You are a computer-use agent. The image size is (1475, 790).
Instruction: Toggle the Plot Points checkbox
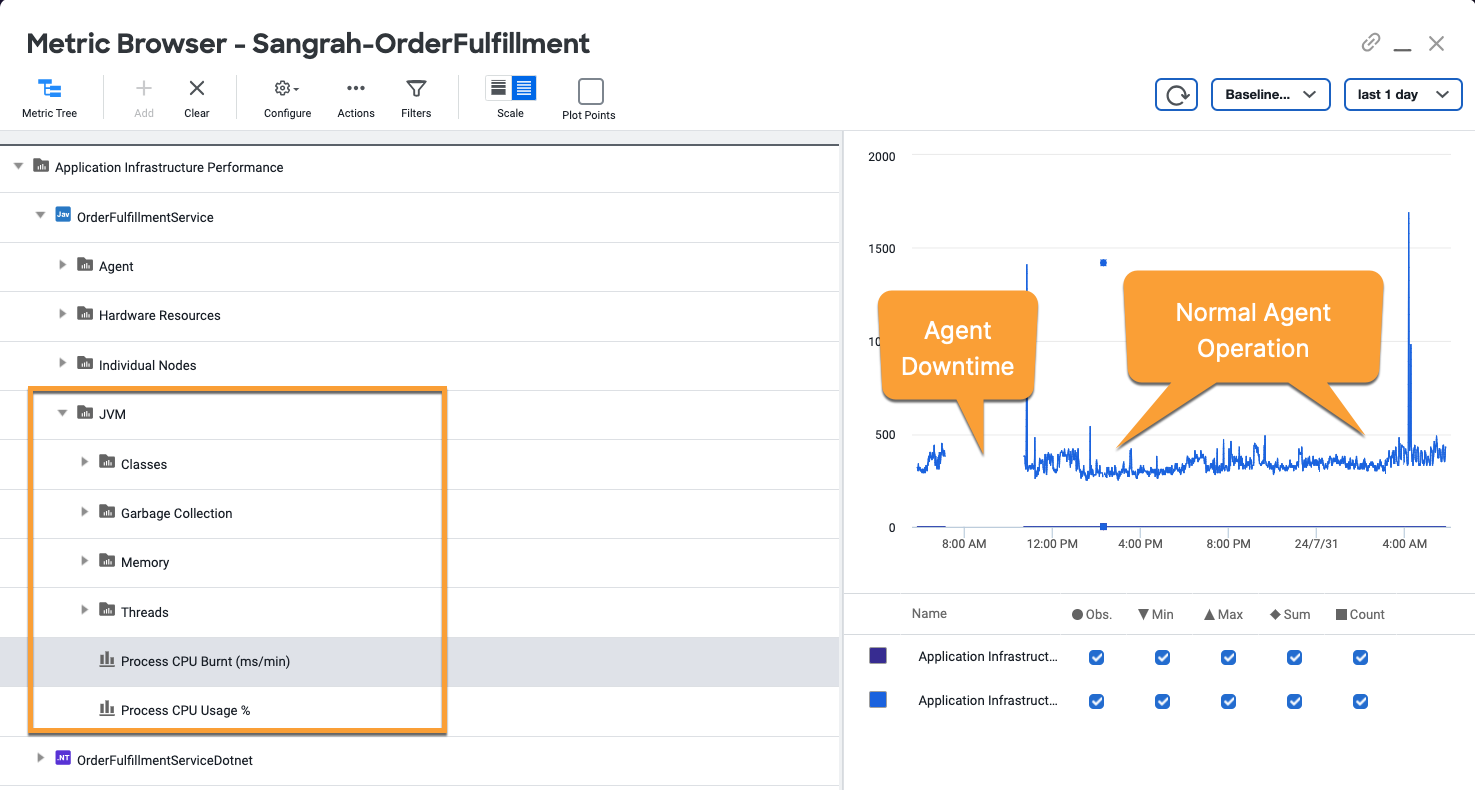(x=590, y=92)
